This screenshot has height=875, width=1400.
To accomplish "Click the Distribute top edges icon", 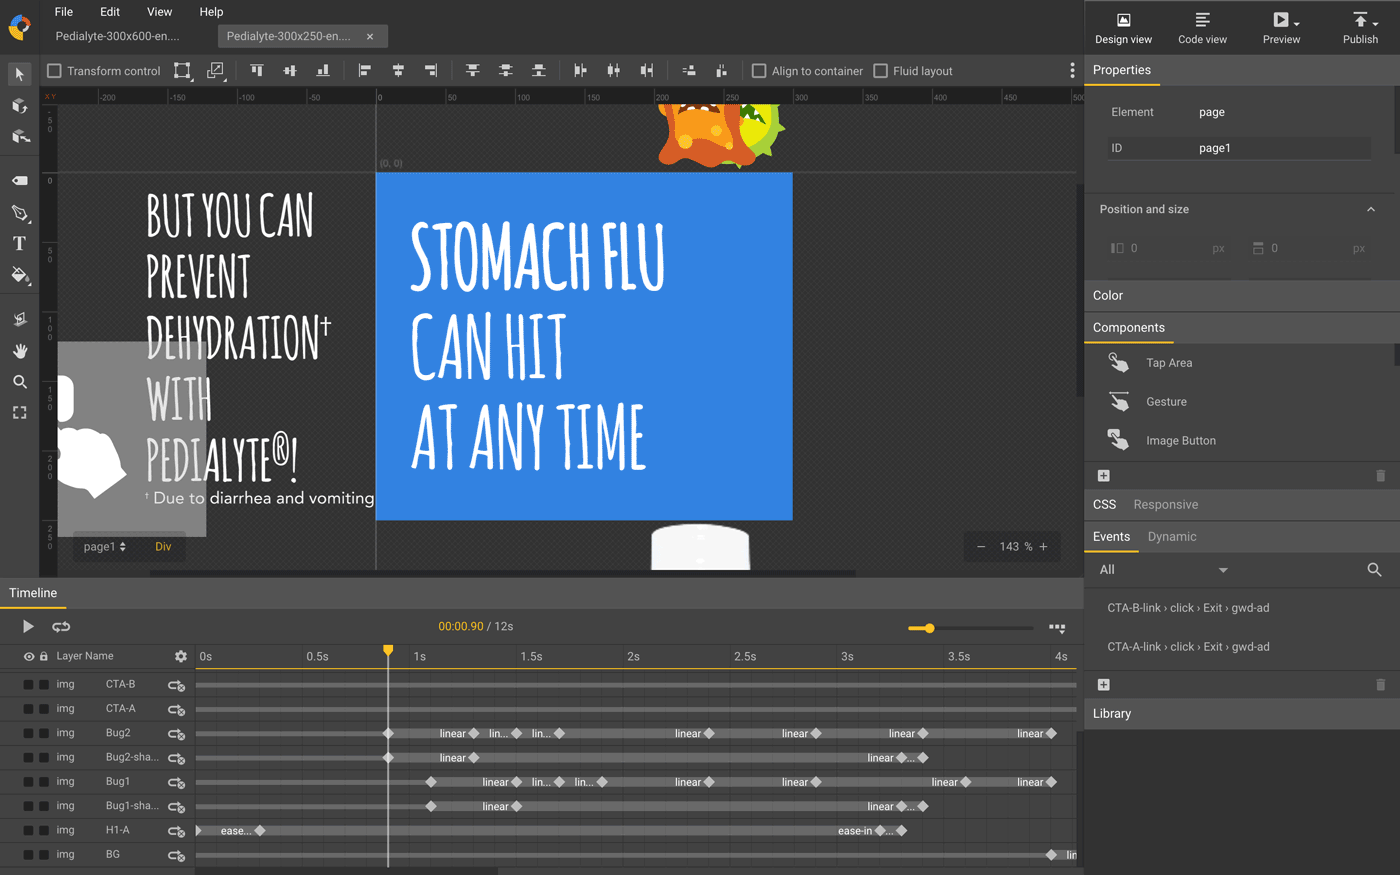I will 473,71.
